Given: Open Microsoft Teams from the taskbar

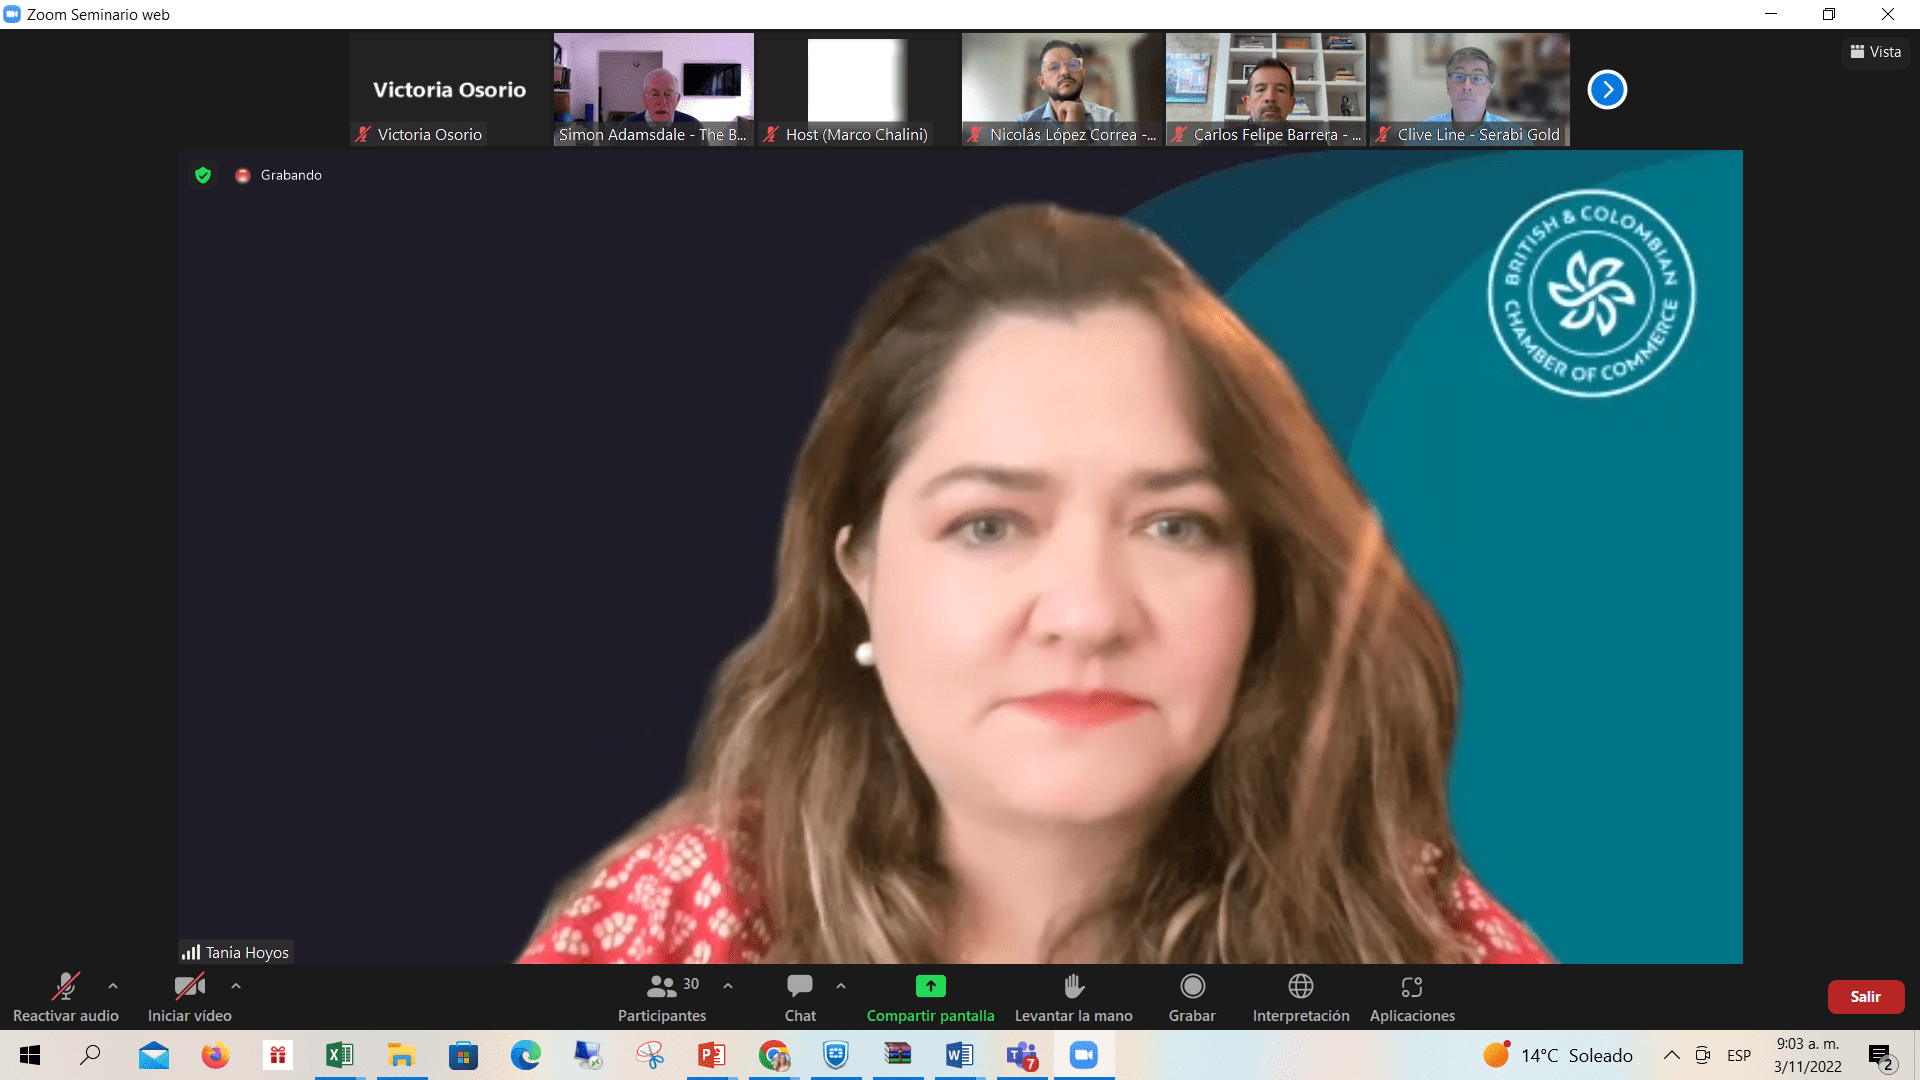Looking at the screenshot, I should pos(1021,1055).
